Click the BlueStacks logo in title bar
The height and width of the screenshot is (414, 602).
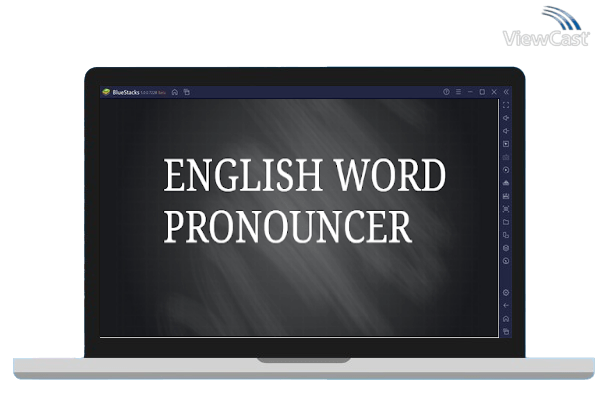(x=106, y=92)
